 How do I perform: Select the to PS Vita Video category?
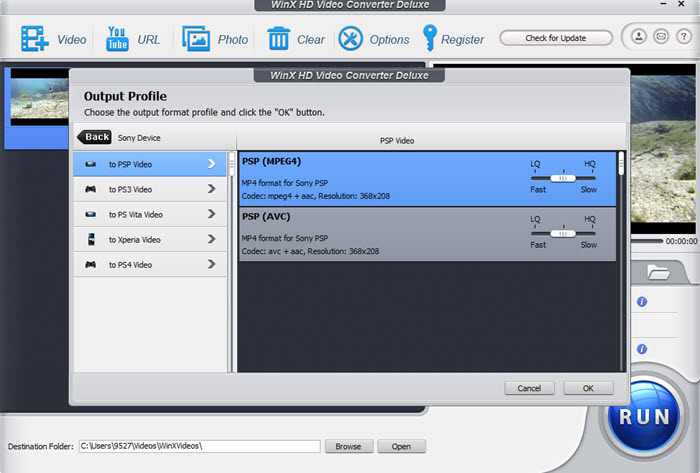[x=150, y=214]
